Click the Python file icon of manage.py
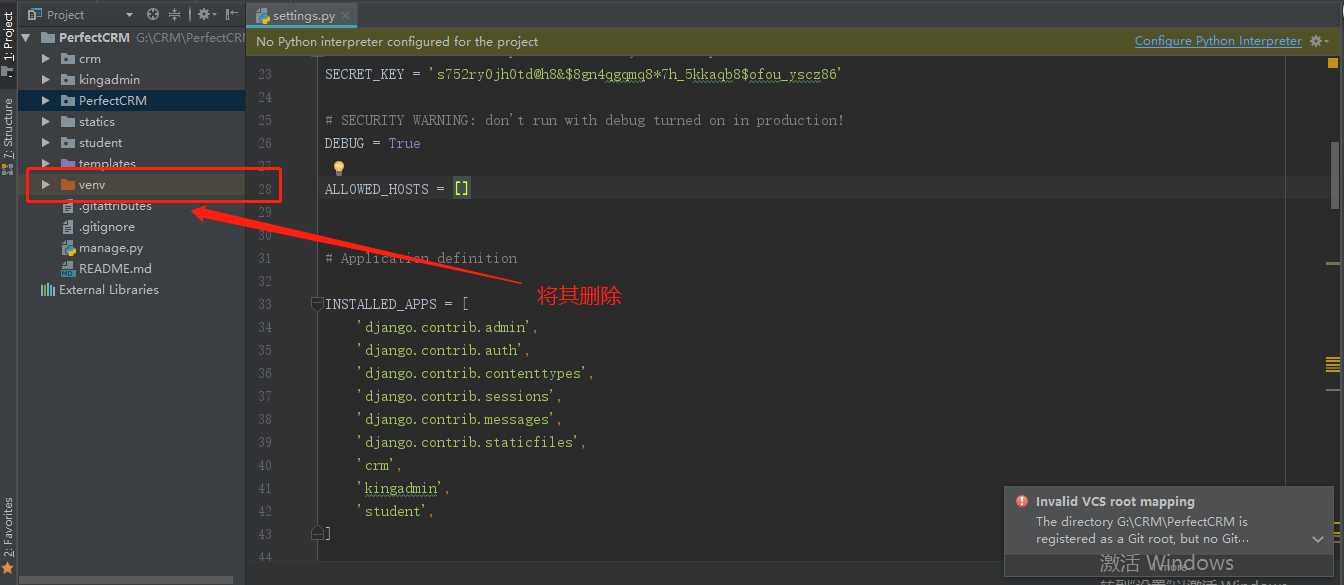 [68, 248]
